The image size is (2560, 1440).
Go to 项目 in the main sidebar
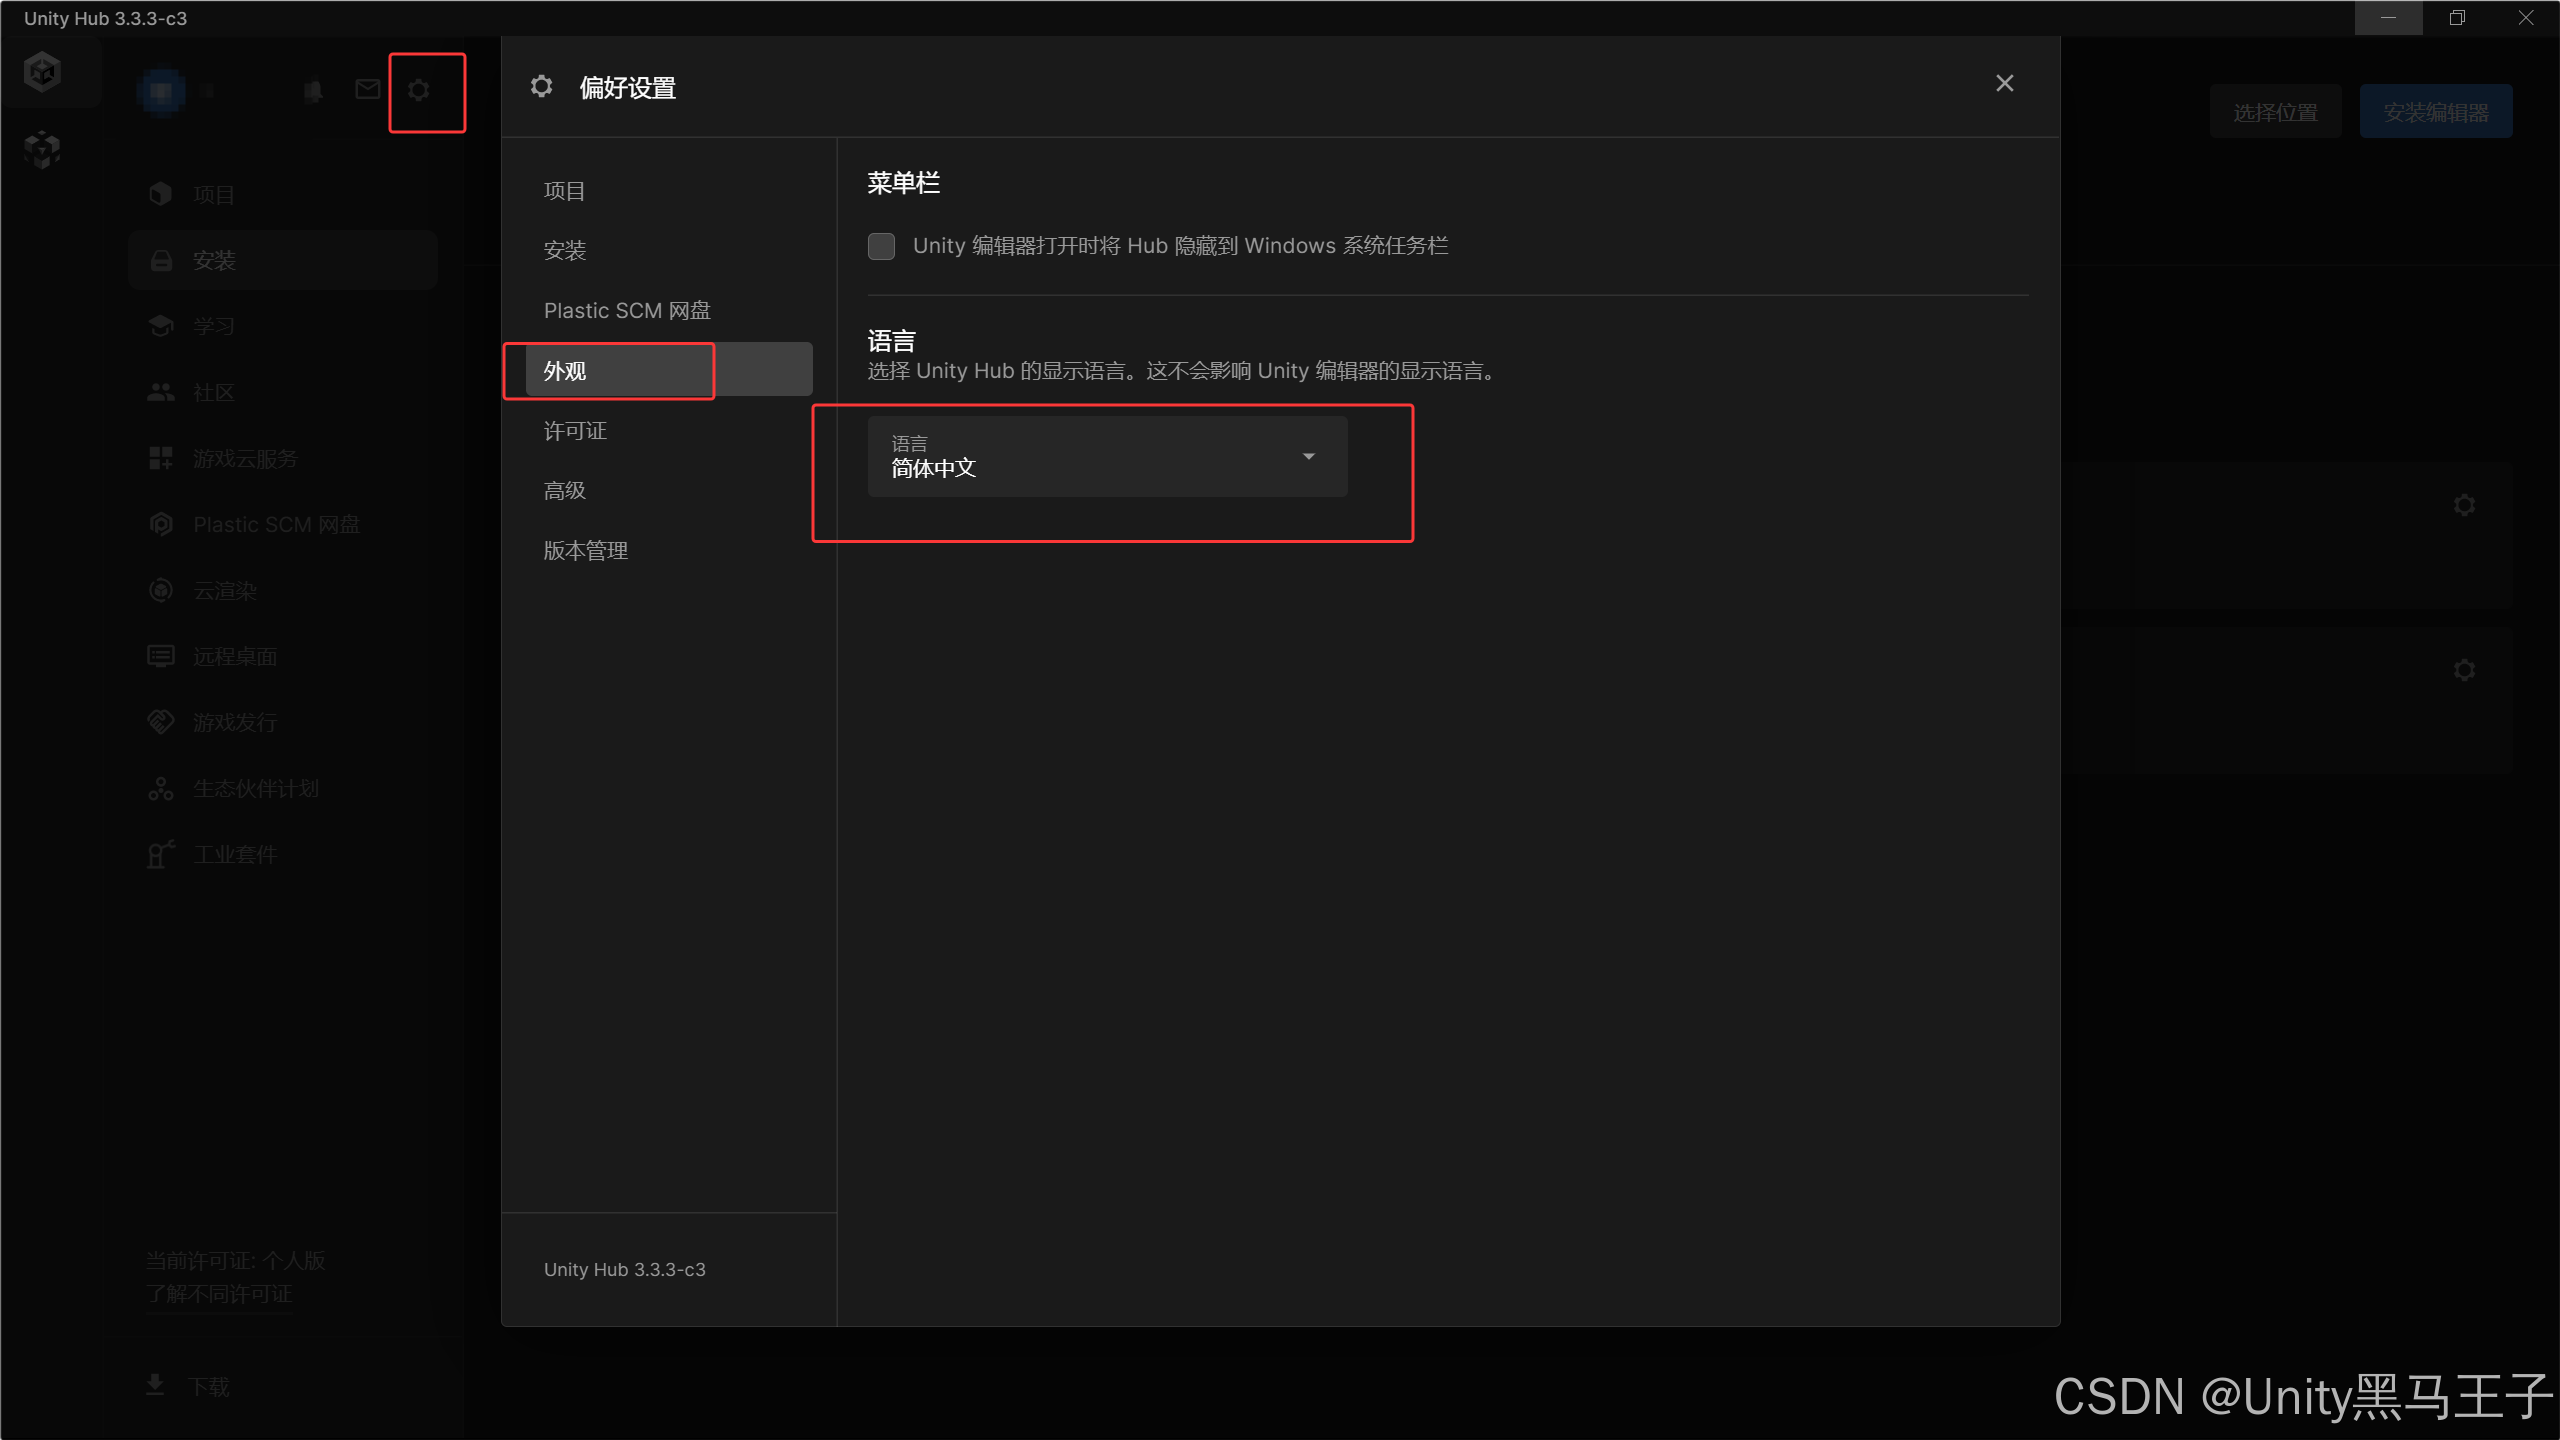(x=283, y=195)
